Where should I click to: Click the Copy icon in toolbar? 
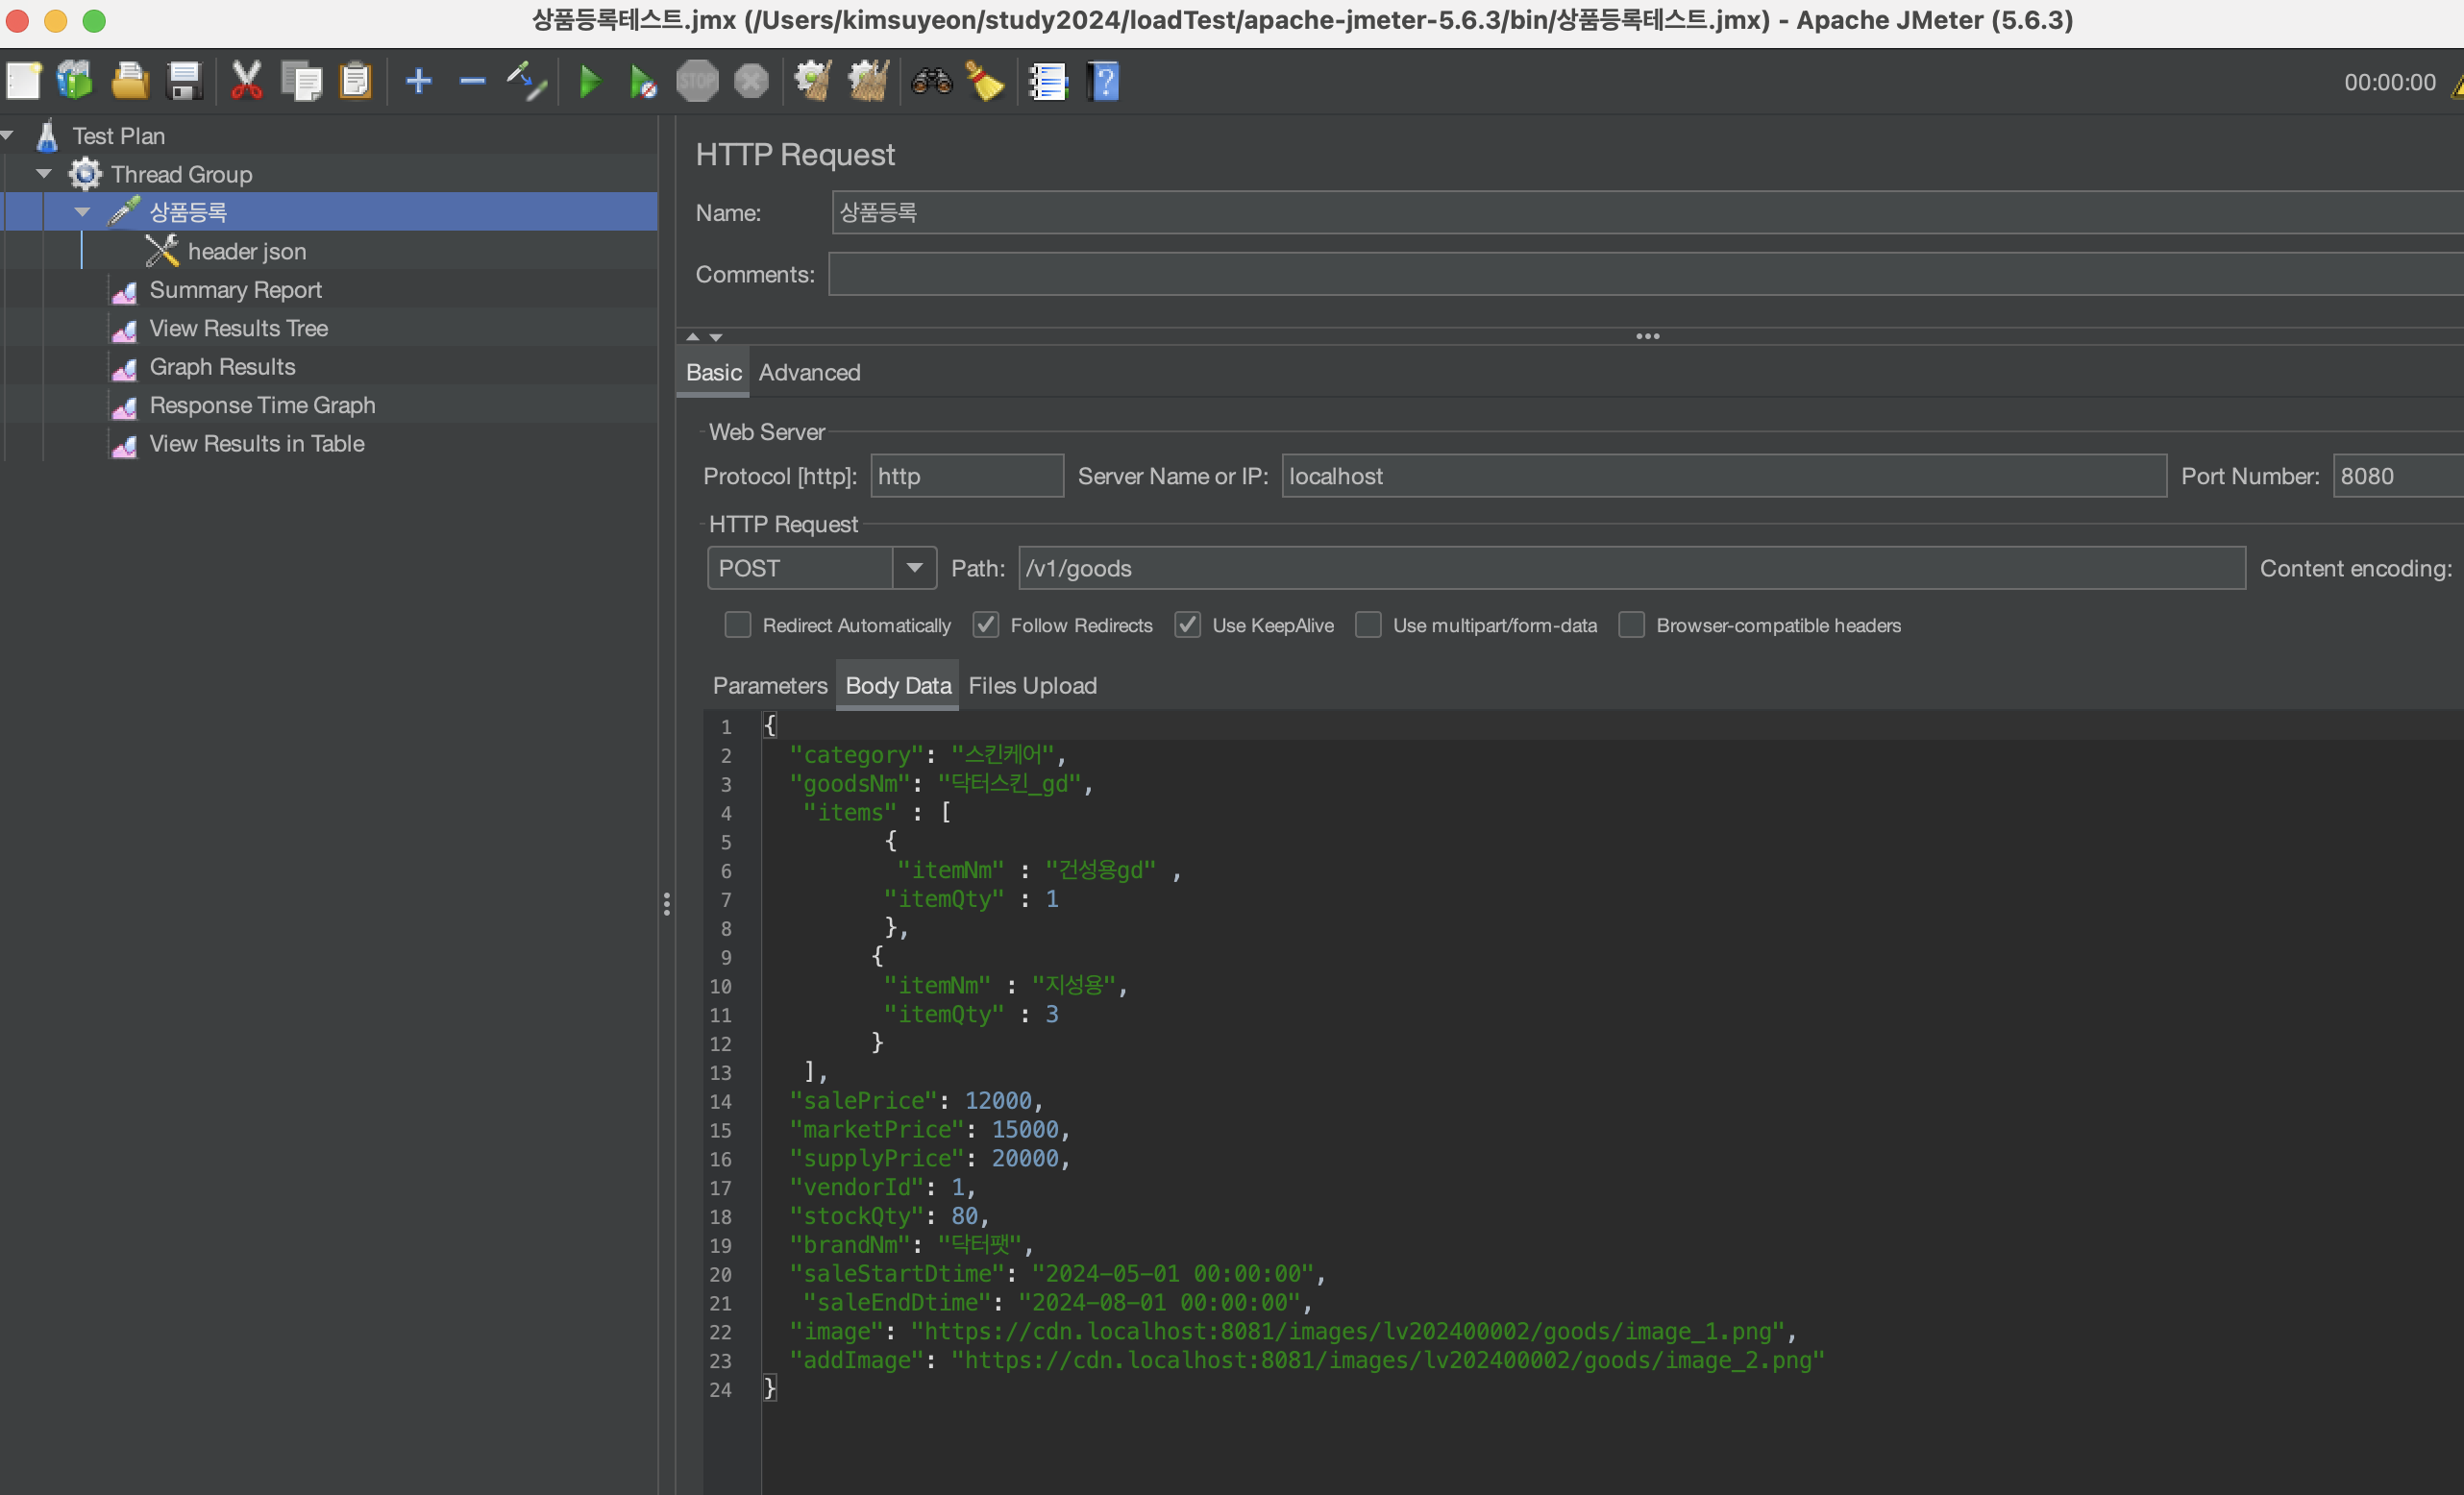[x=301, y=81]
